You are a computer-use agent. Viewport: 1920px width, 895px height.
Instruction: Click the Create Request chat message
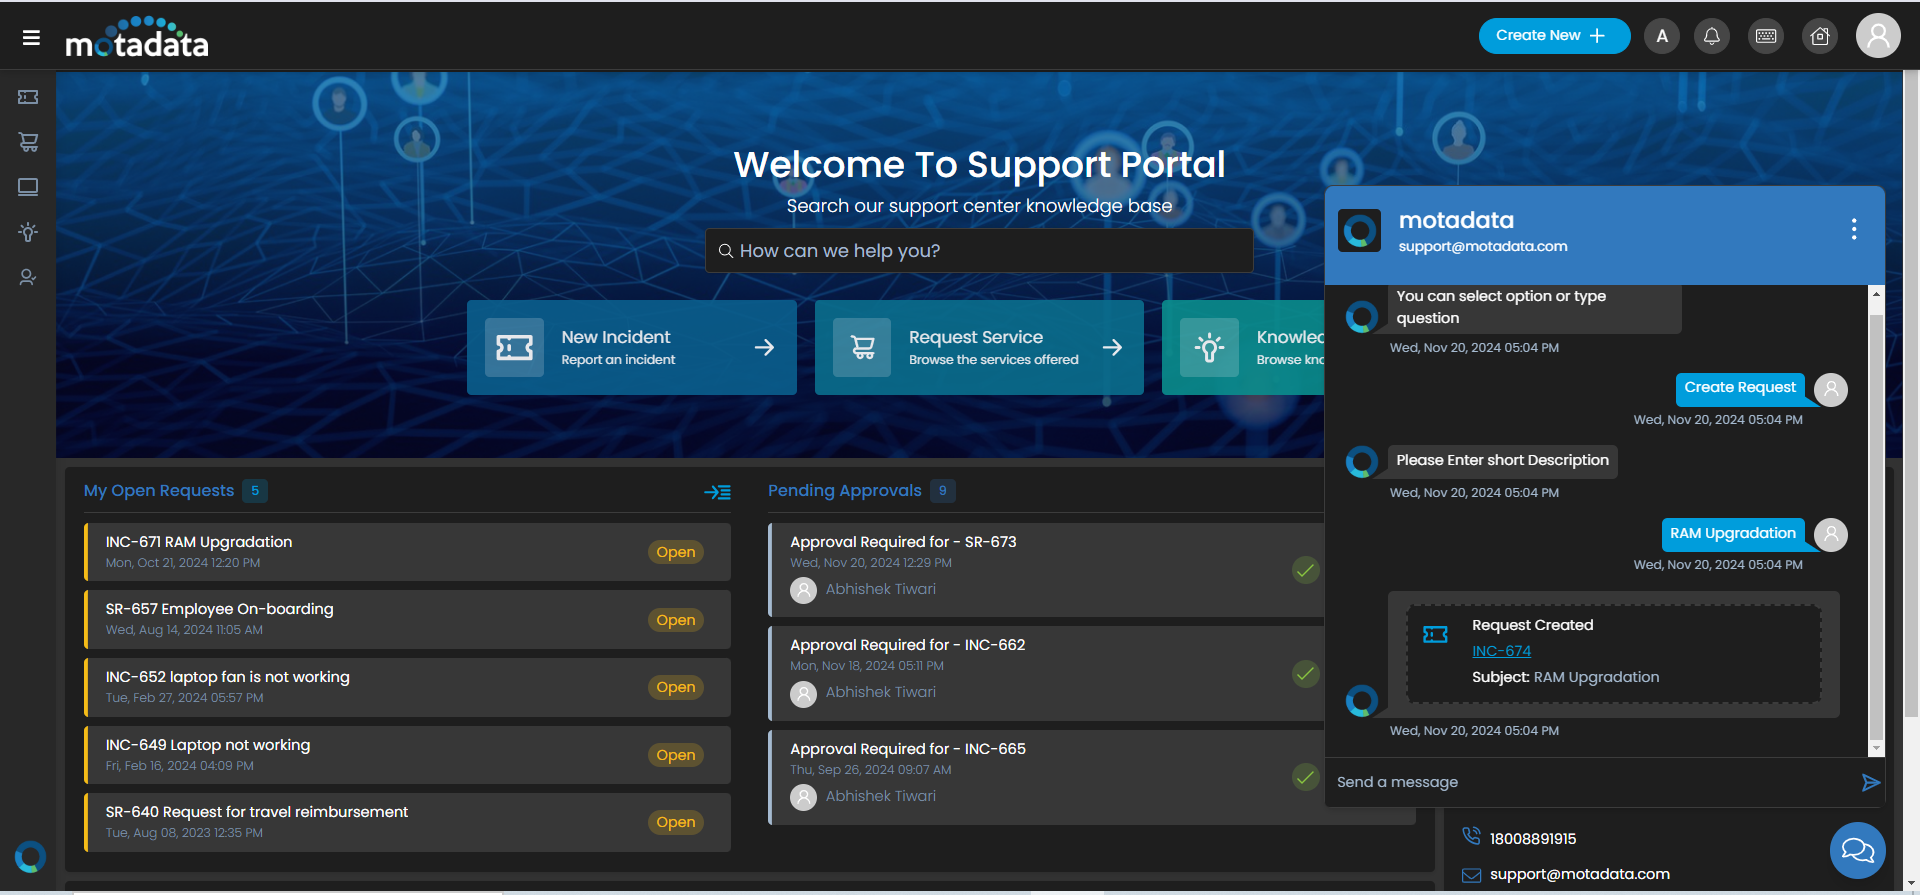(1740, 388)
